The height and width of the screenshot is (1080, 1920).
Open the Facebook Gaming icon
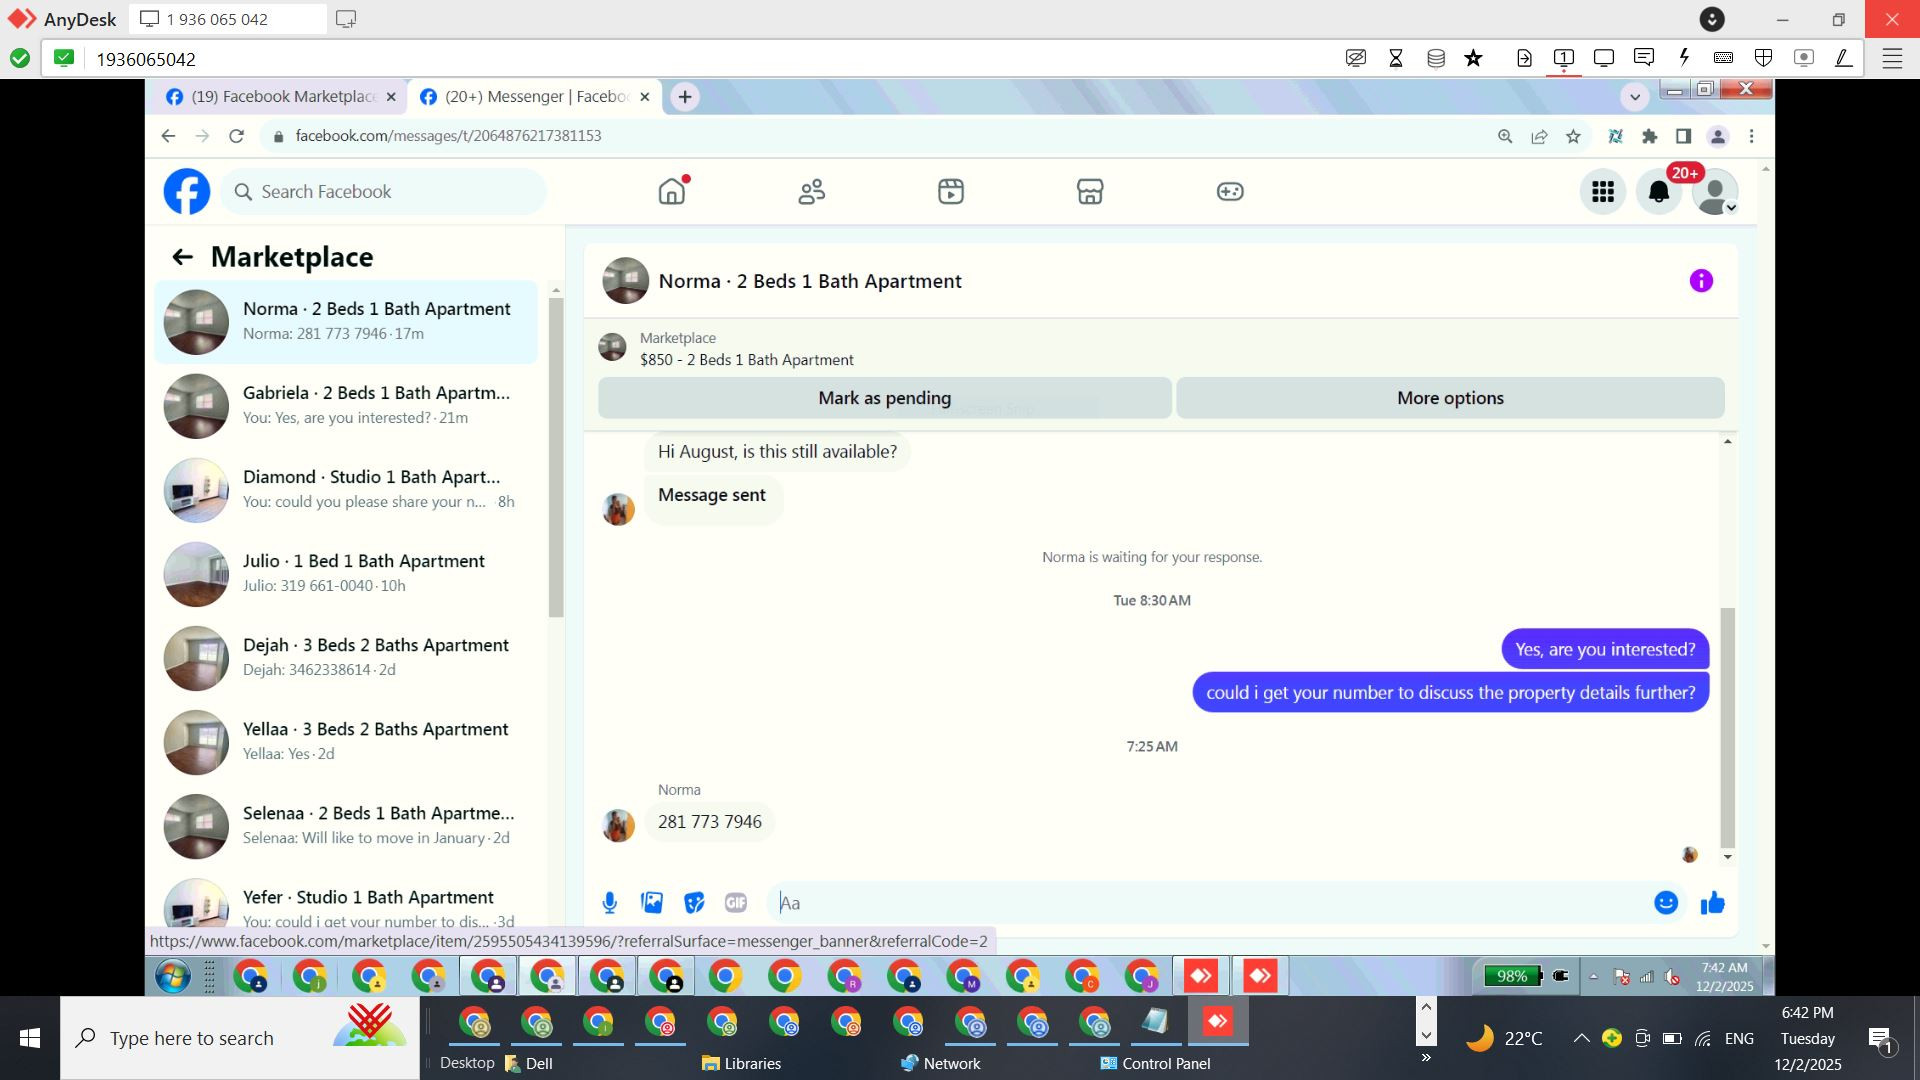(x=1230, y=191)
